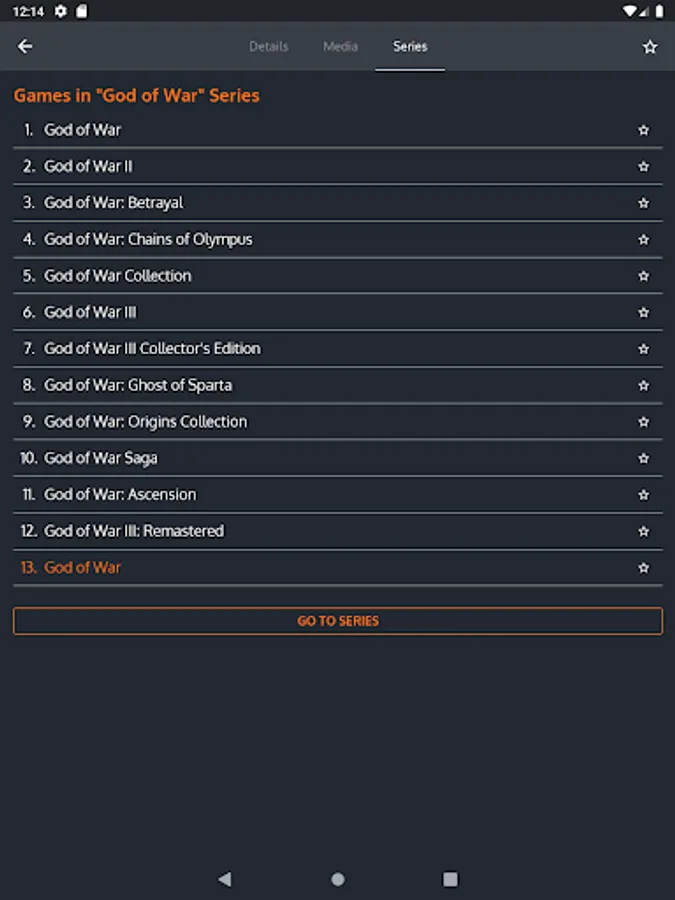The width and height of the screenshot is (675, 900).
Task: Star God of War: Chains of Olympus
Action: pos(643,240)
